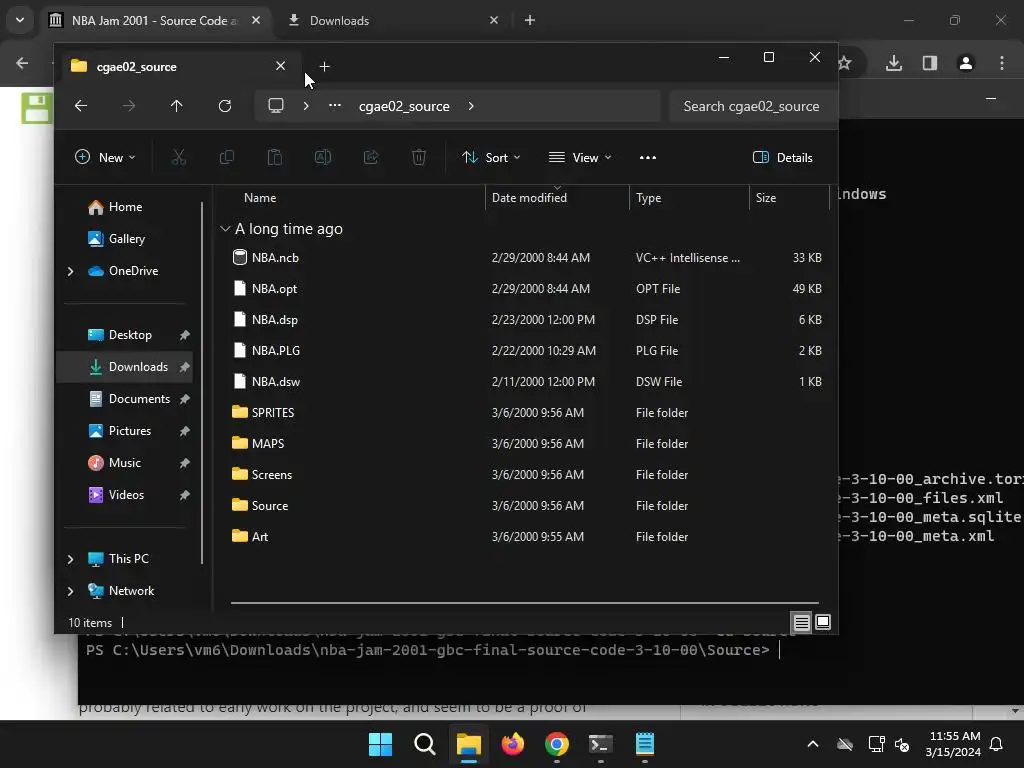This screenshot has width=1024, height=768.
Task: Click the Search cgae02_source field
Action: (754, 106)
